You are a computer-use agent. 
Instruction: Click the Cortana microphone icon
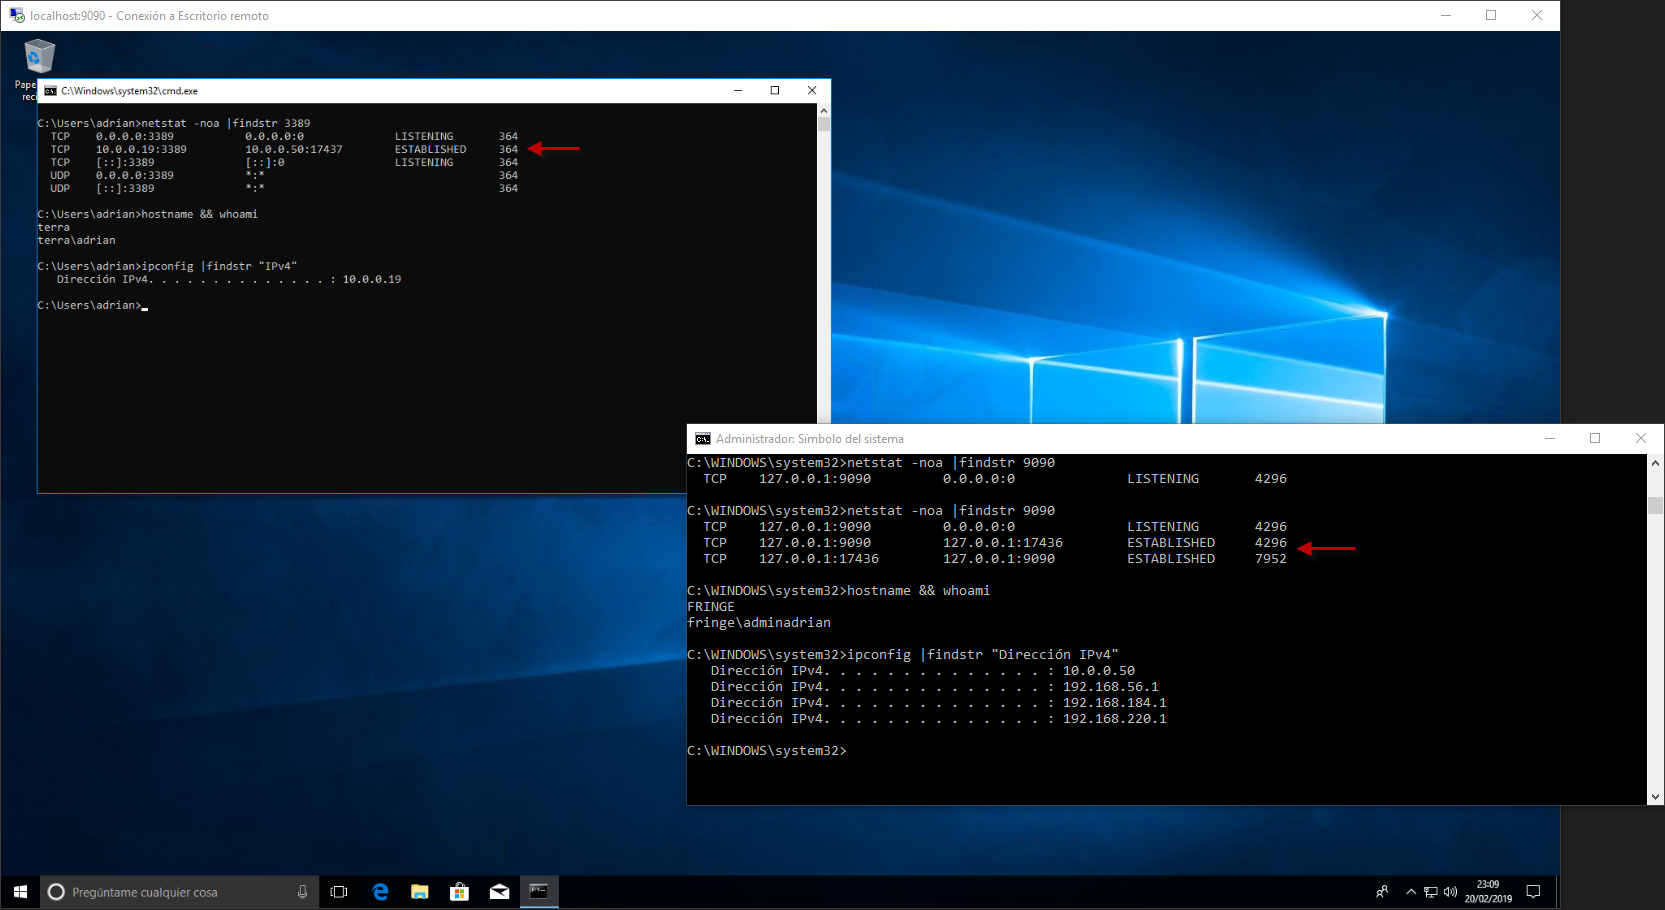302,892
